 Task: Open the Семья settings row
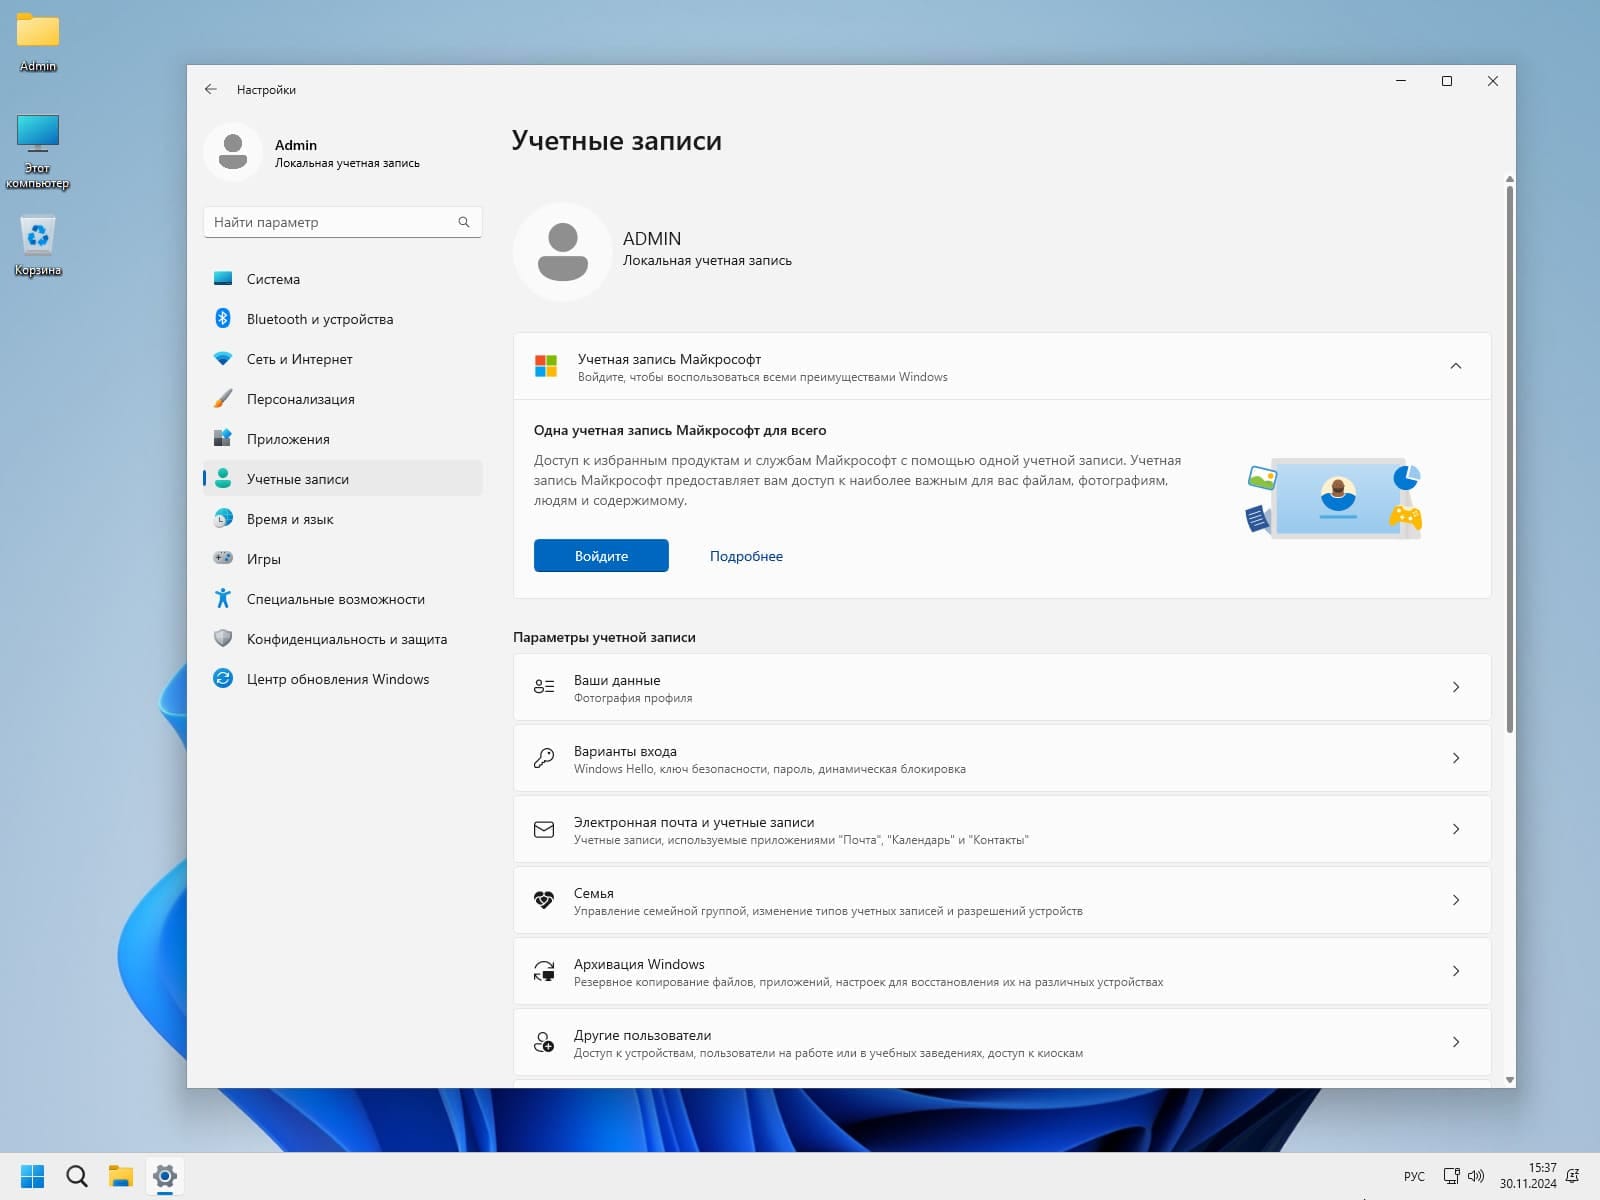coord(1001,901)
